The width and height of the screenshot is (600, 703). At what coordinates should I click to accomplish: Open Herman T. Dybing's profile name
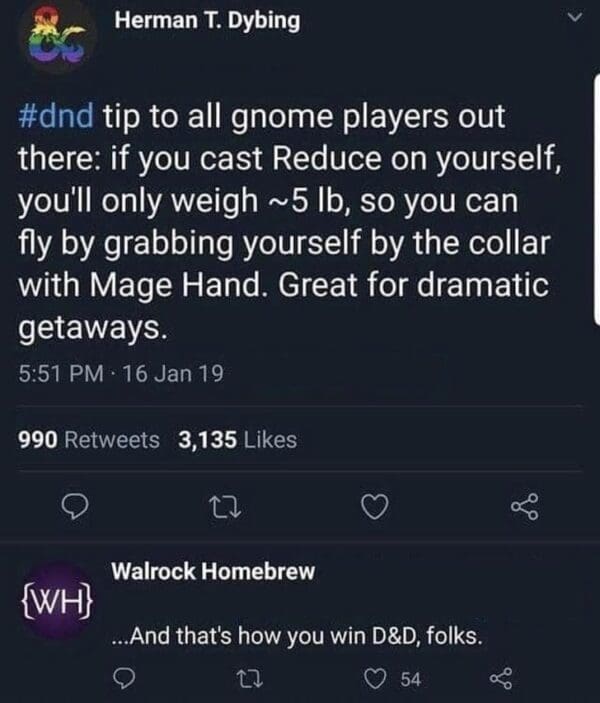pyautogui.click(x=207, y=21)
